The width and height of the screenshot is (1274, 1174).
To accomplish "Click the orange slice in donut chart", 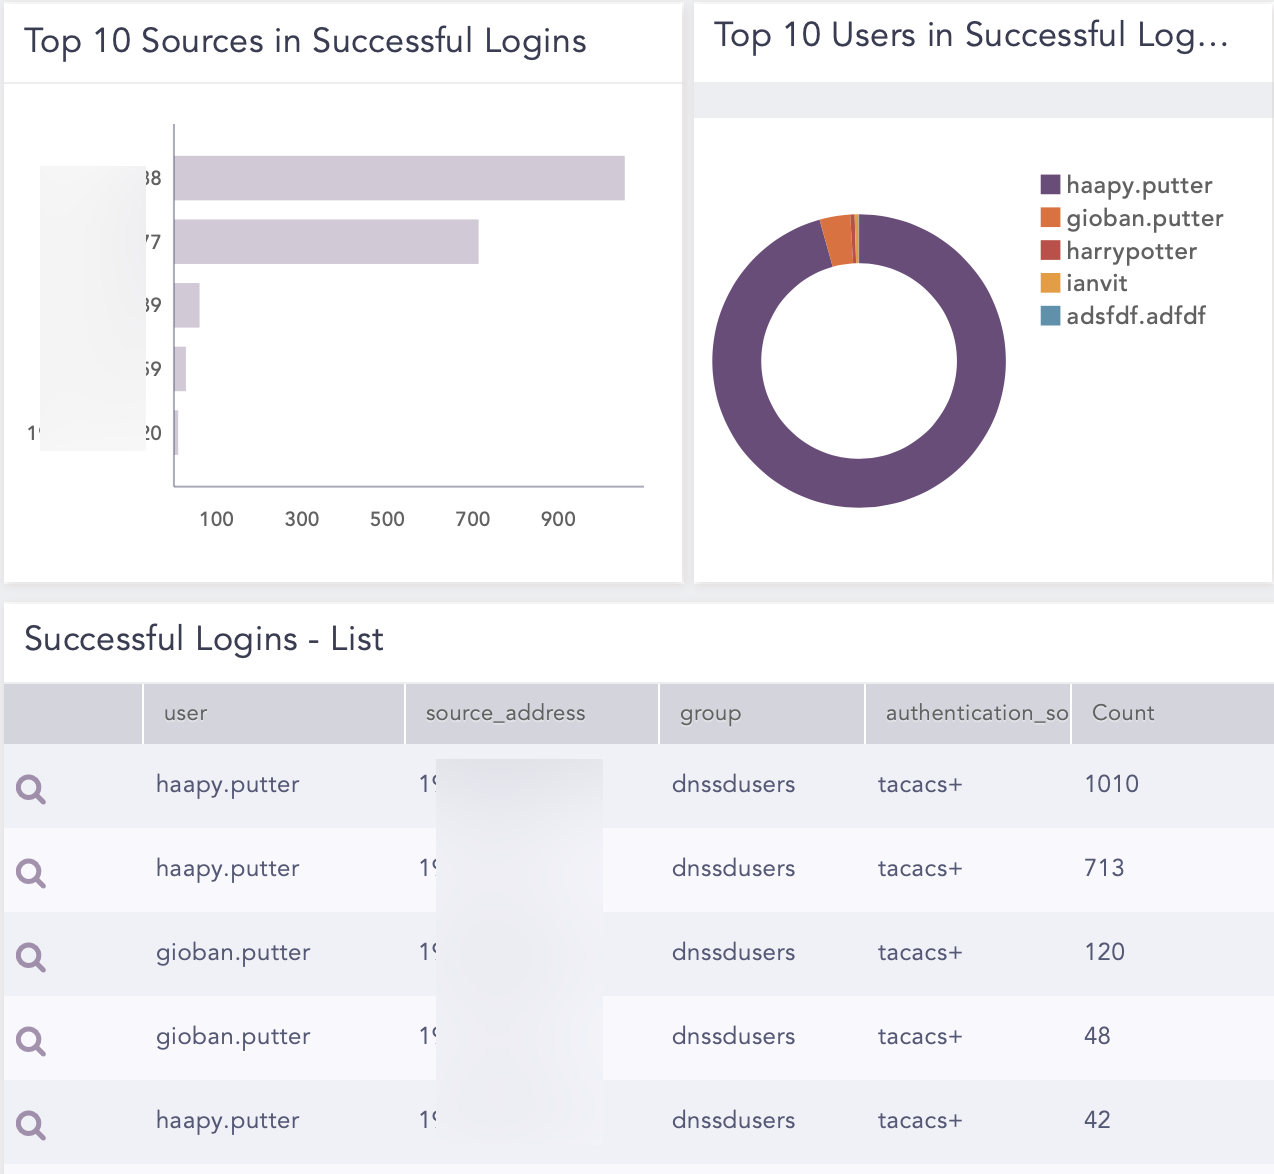I will (838, 241).
